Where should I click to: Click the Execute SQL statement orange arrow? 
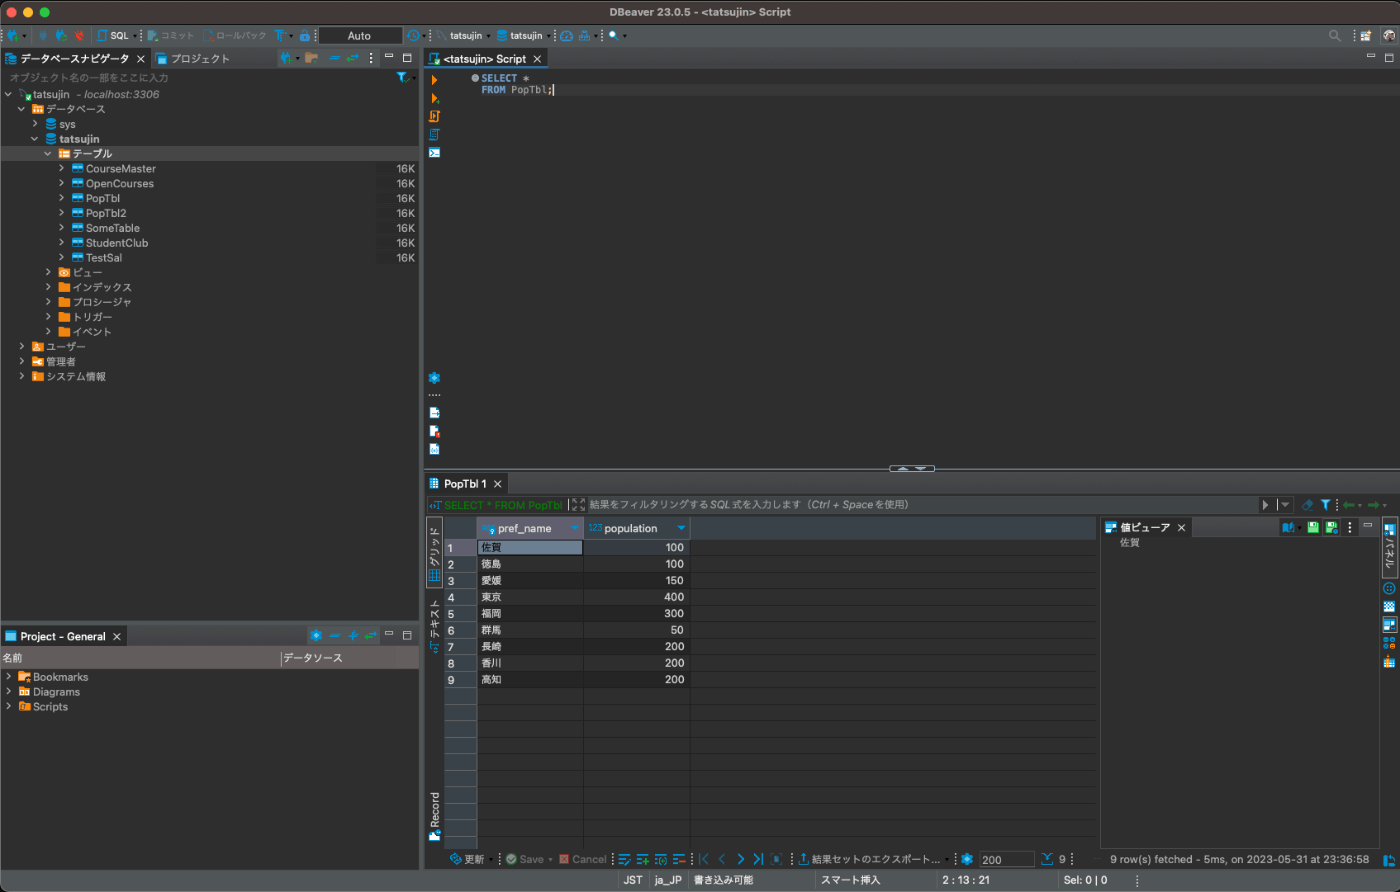coord(434,80)
